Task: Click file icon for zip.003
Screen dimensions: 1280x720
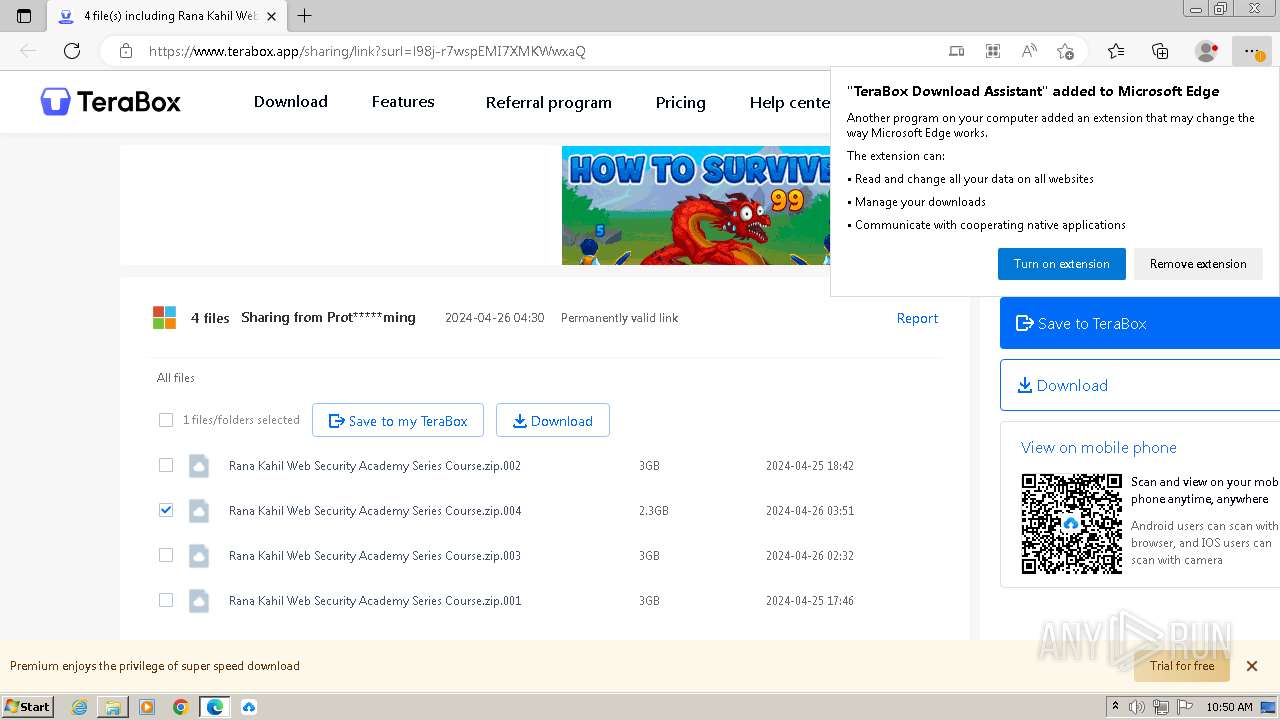Action: (x=199, y=556)
